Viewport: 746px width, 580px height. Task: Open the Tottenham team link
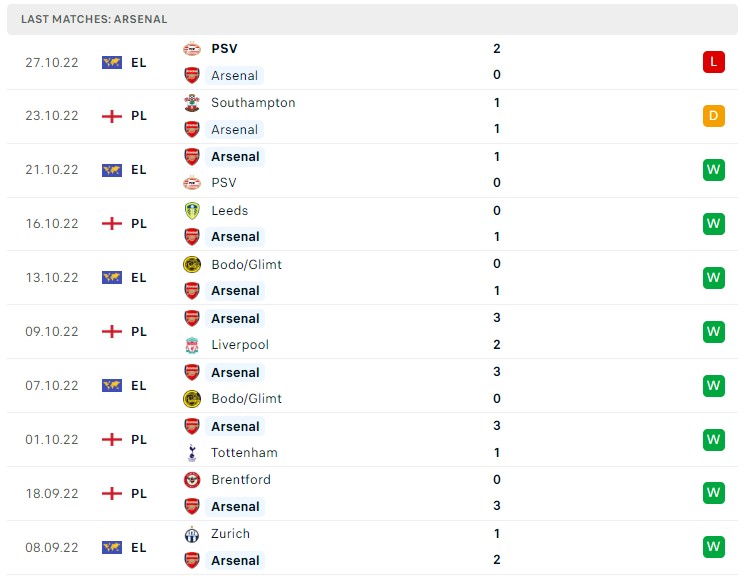click(x=244, y=453)
